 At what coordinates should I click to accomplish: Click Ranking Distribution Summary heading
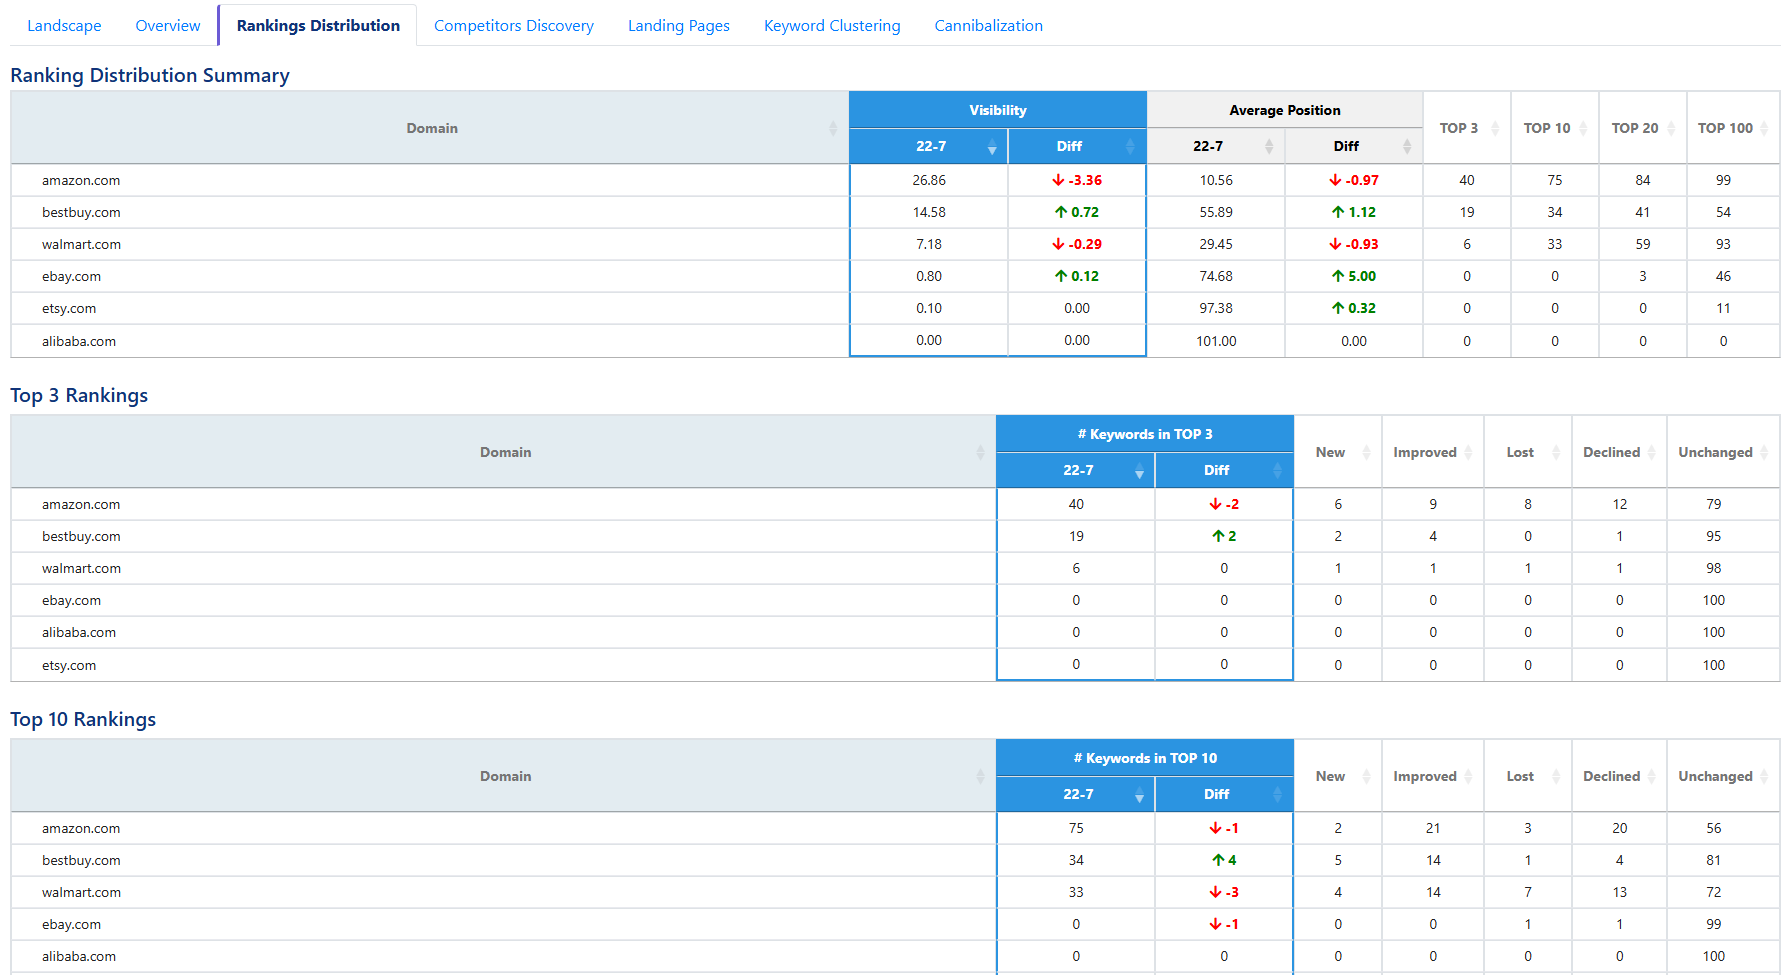pos(150,76)
